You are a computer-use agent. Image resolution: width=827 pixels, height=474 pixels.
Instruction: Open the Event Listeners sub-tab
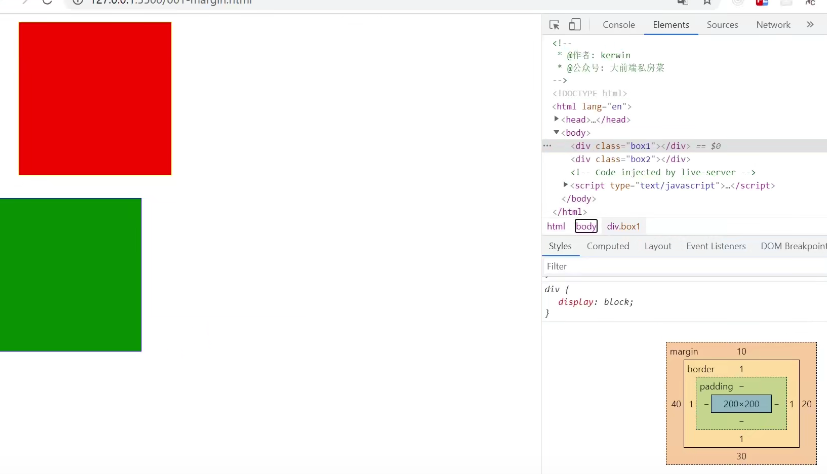716,246
